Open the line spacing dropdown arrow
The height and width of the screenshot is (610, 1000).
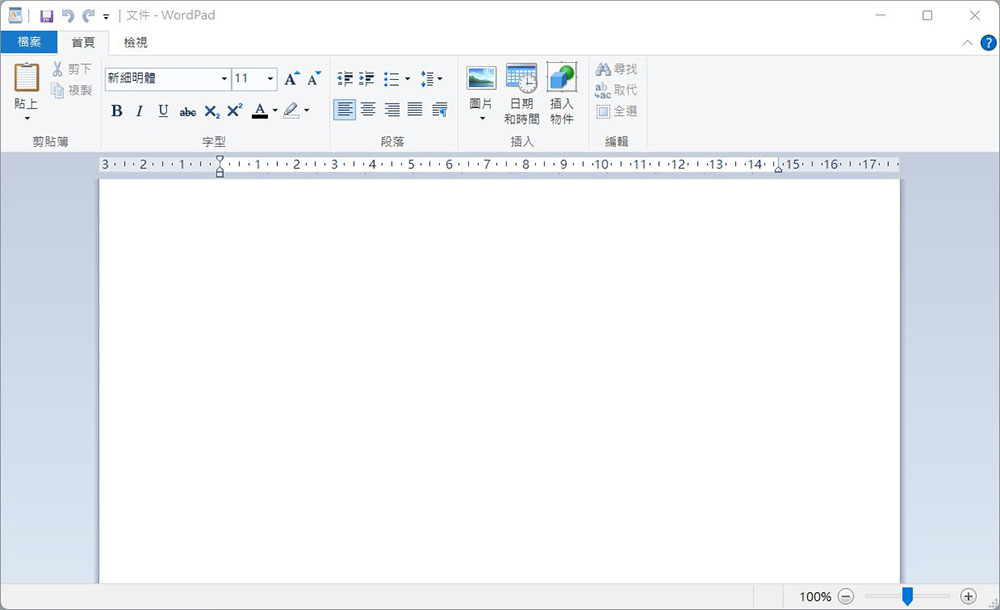tap(440, 78)
